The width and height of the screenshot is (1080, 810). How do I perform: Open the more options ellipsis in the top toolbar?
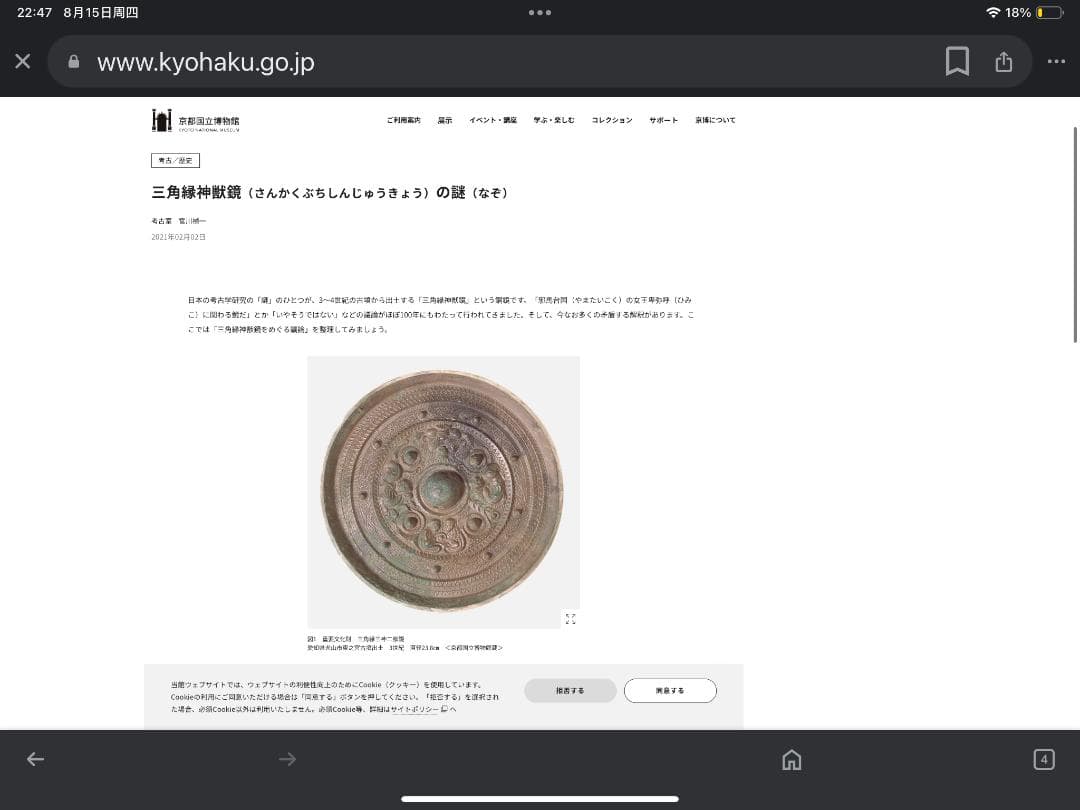point(1057,61)
